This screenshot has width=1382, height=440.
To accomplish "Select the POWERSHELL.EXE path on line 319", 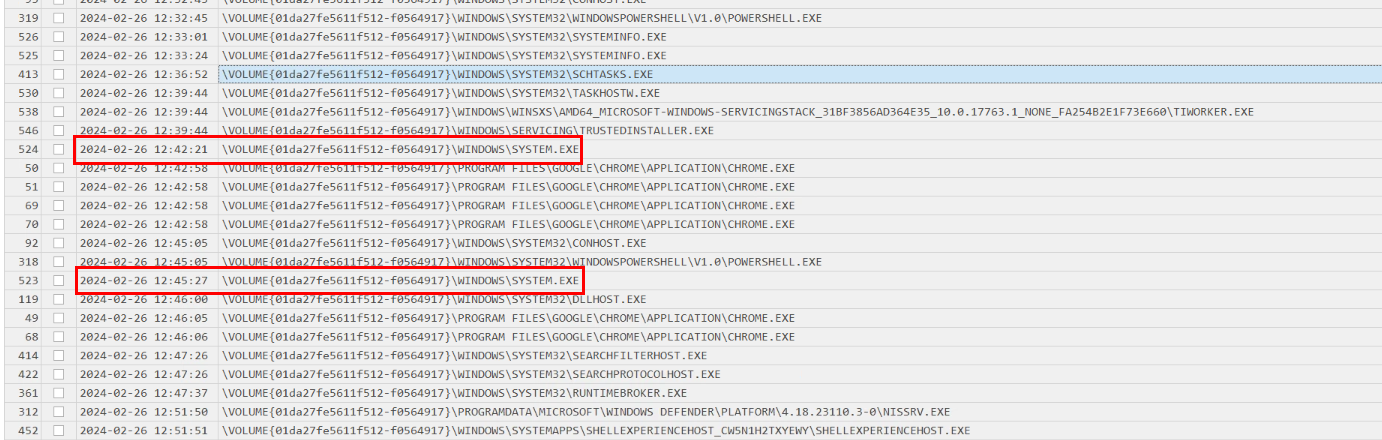I will 522,18.
